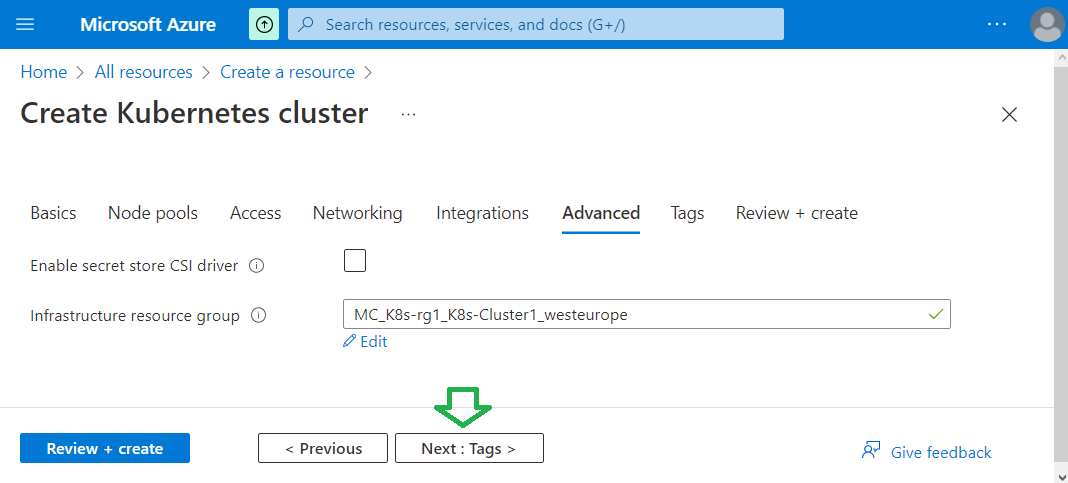Switch to the Tags tab
The width and height of the screenshot is (1068, 483).
(687, 213)
